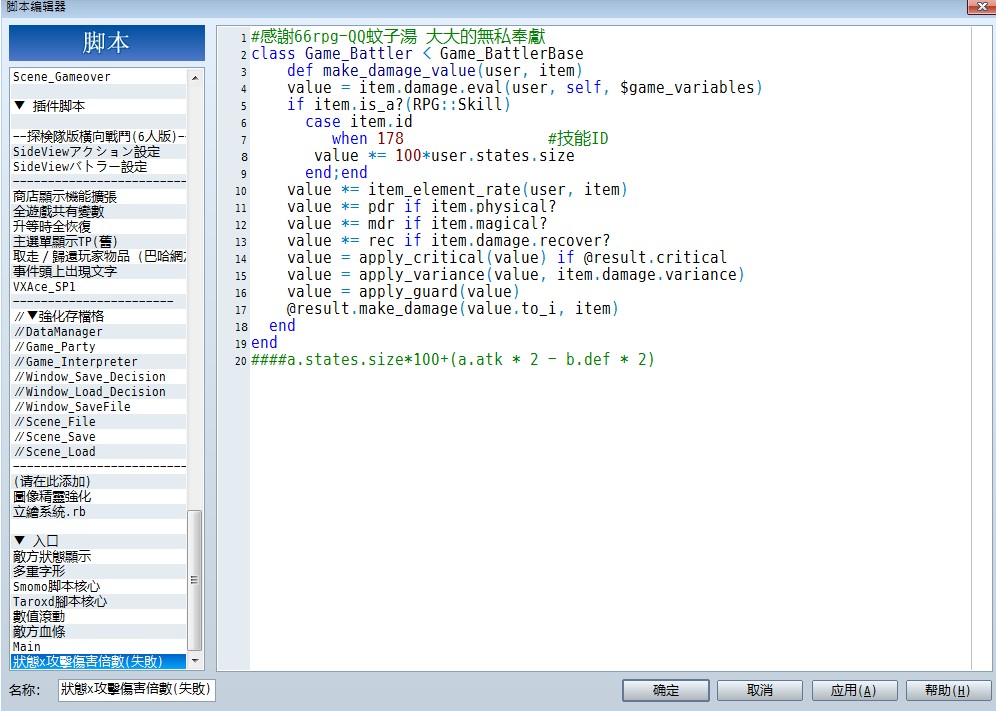Image resolution: width=996 pixels, height=711 pixels.
Task: Select 立繪系統.rb script
Action: (98, 511)
